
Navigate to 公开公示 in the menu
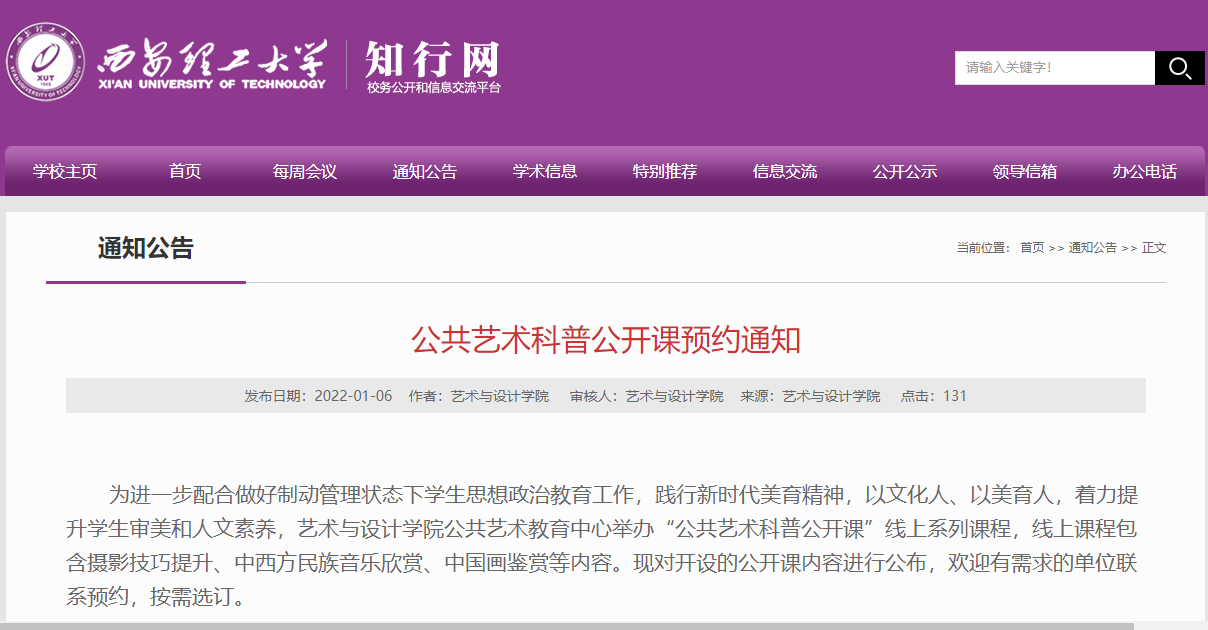[905, 171]
